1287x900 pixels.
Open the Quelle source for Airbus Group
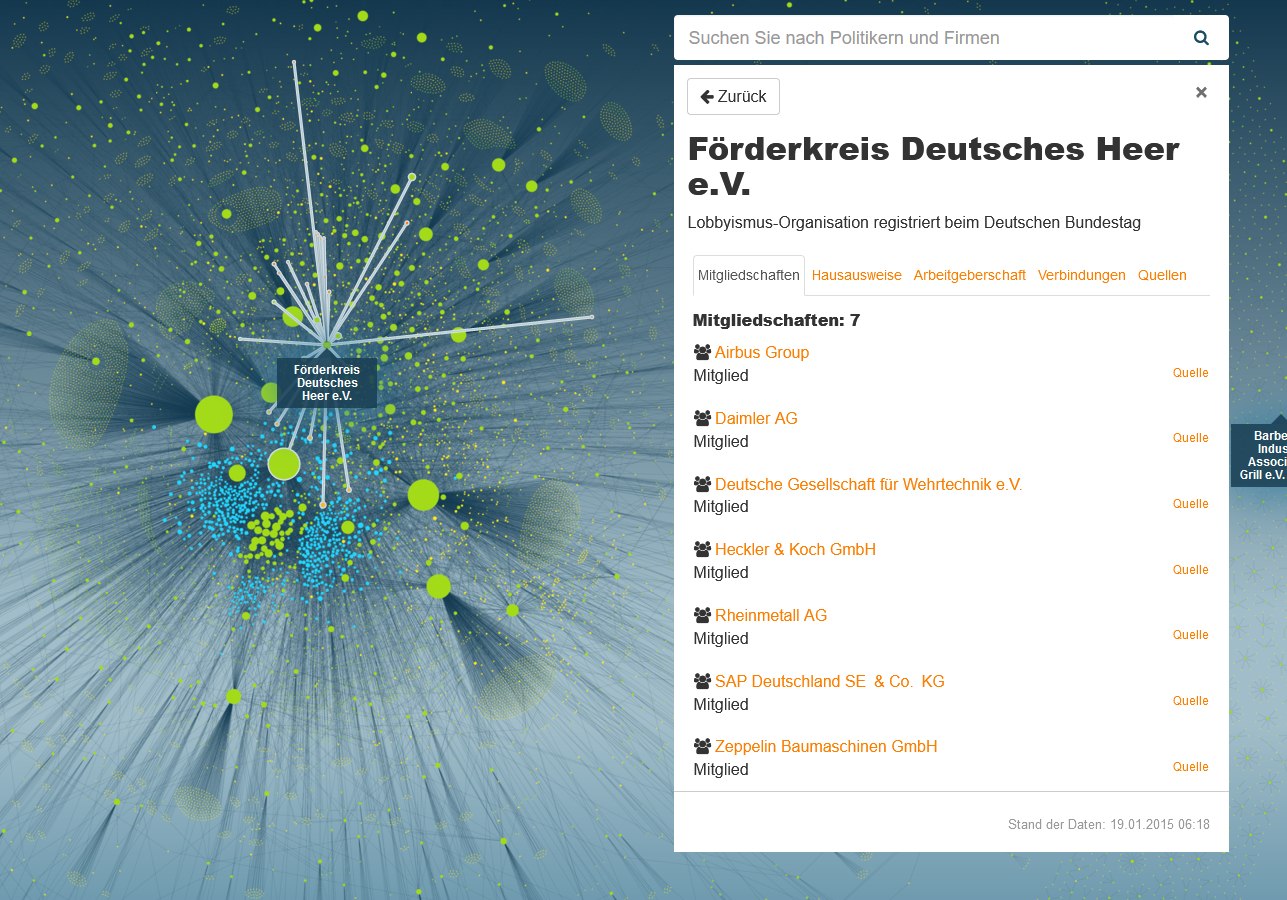point(1191,373)
